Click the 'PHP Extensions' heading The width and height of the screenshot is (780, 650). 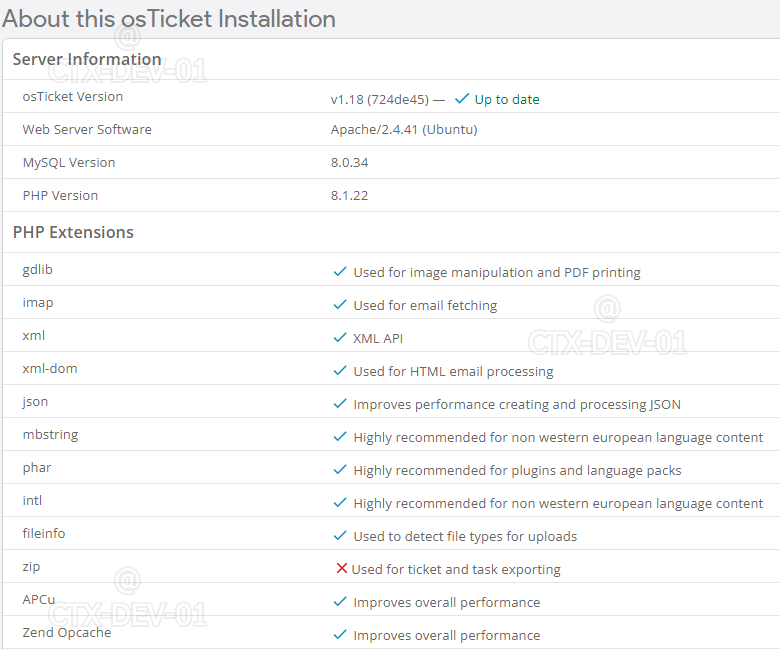(73, 232)
